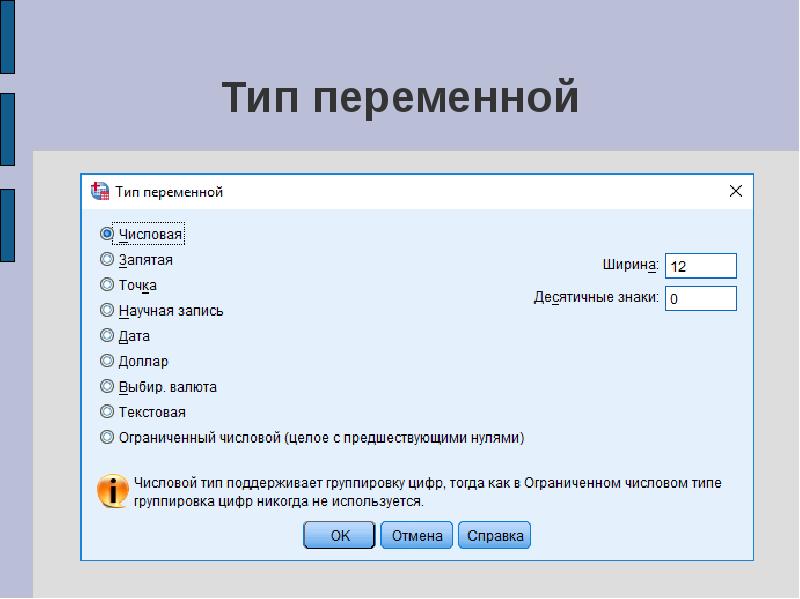Screen dimensions: 800x599
Task: Switch variable type to Текстовая
Action: (107, 411)
